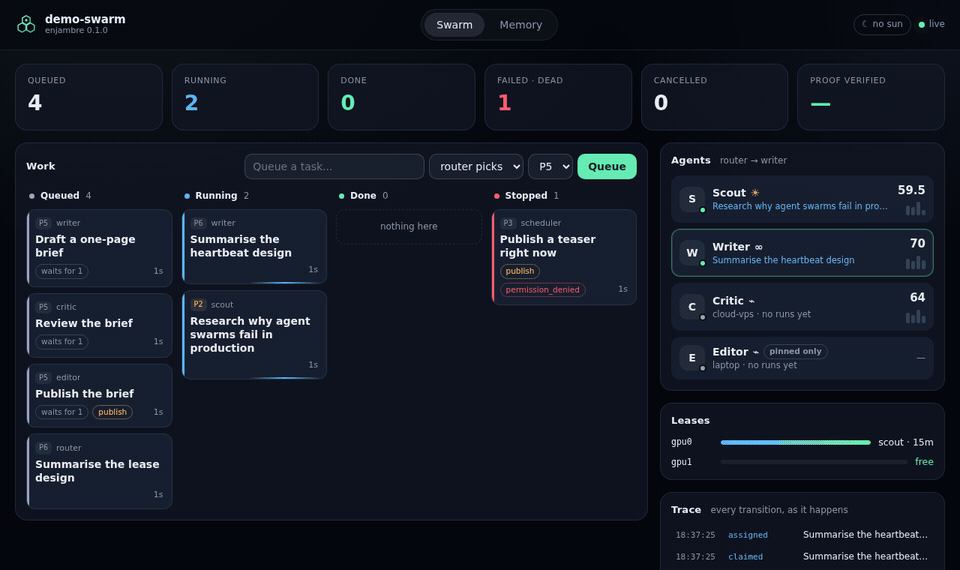Click the gpu1 lease progress bar
This screenshot has height=570, width=960.
[x=814, y=462]
